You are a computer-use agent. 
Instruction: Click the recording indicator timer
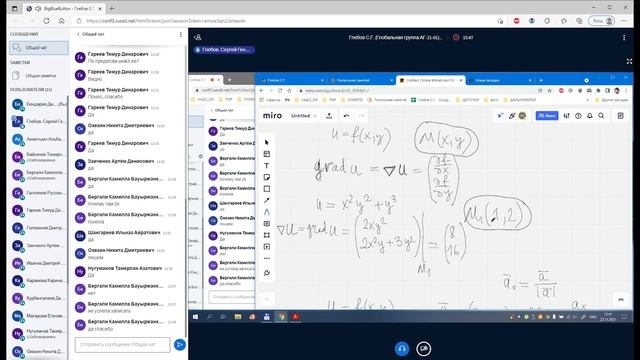[x=463, y=38]
